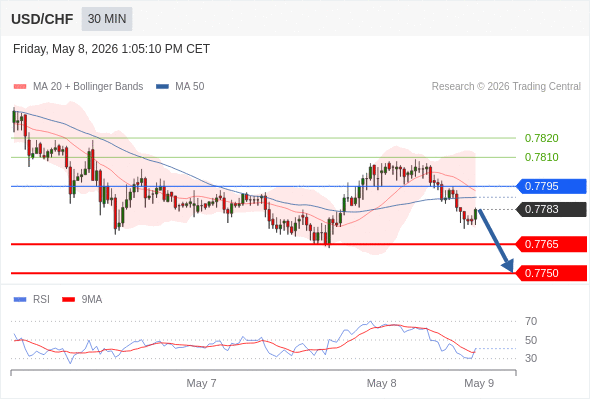Click the 30 MIN timeframe button
Viewport: 590px width, 400px height.
pos(107,19)
